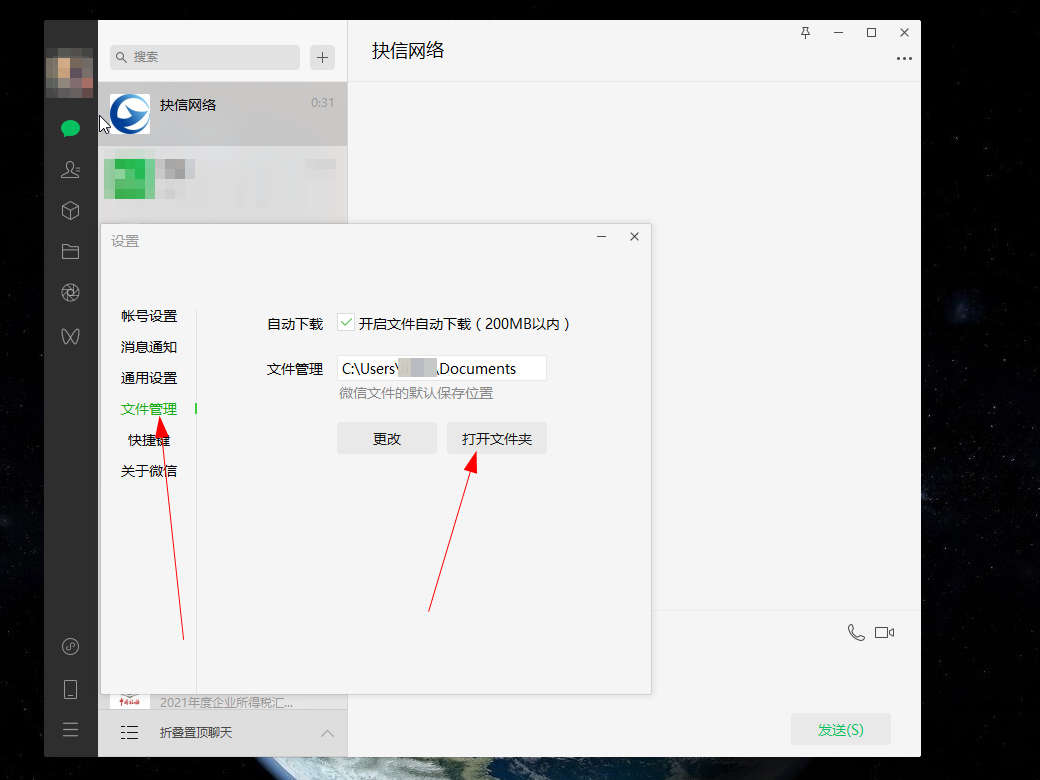Select the 关于微信 settings tab
The width and height of the screenshot is (1040, 780).
[x=149, y=471]
